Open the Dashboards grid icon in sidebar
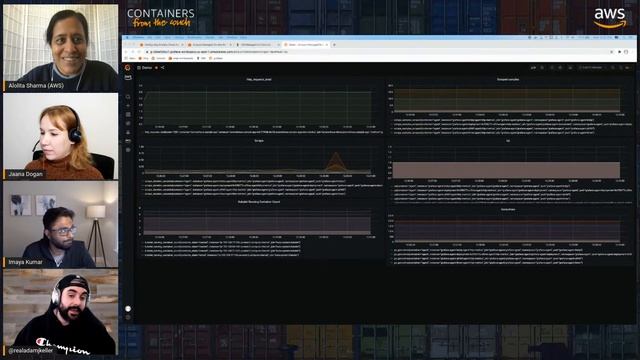The image size is (640, 360). (128, 115)
